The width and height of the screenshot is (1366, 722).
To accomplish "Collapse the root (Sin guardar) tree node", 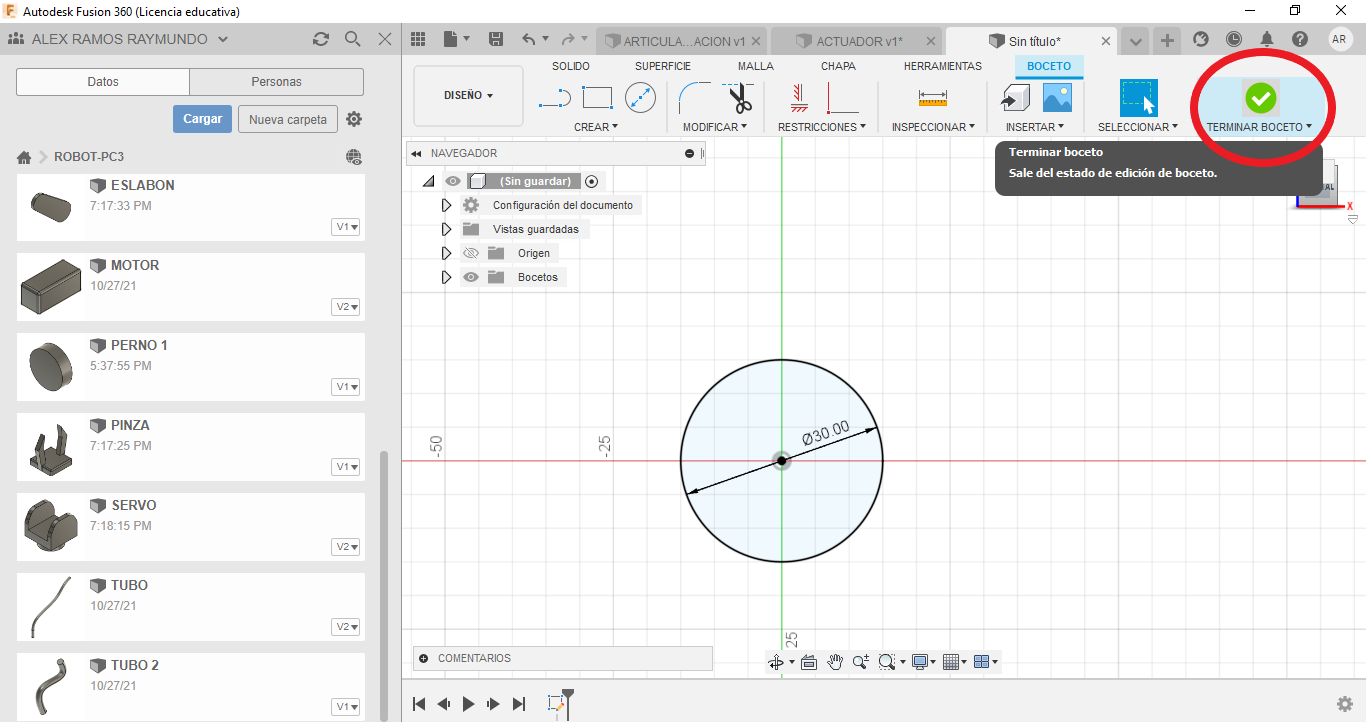I will click(429, 181).
